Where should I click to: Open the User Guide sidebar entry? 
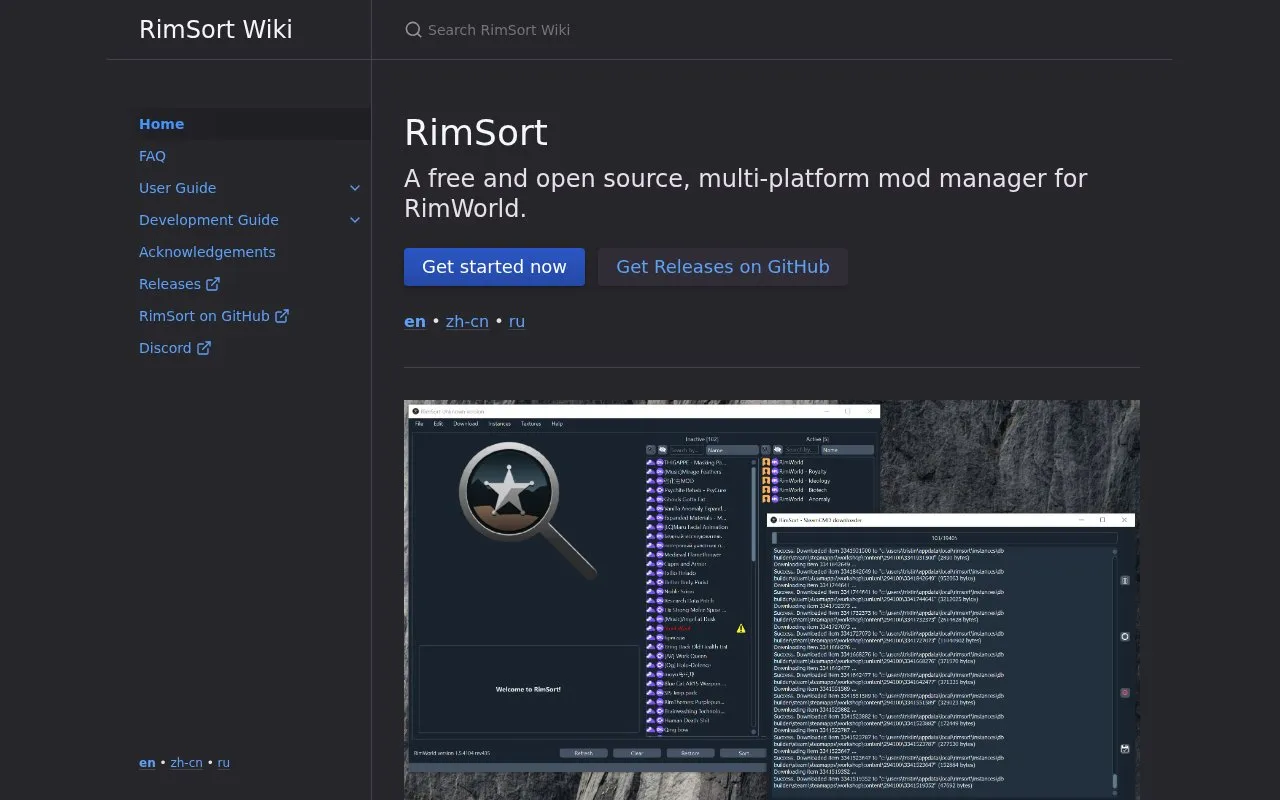(x=177, y=188)
